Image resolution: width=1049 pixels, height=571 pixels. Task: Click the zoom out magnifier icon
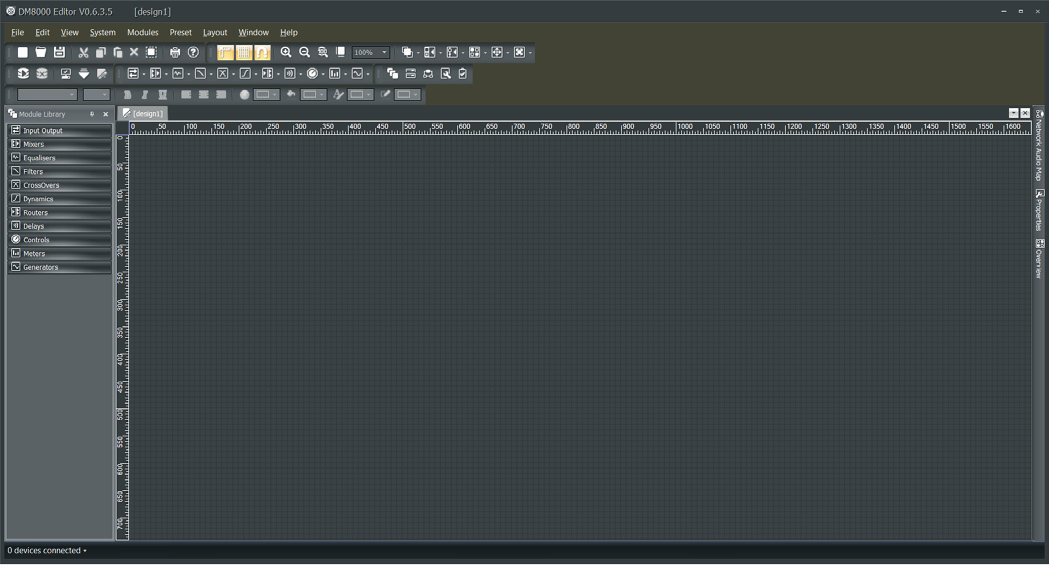[305, 52]
